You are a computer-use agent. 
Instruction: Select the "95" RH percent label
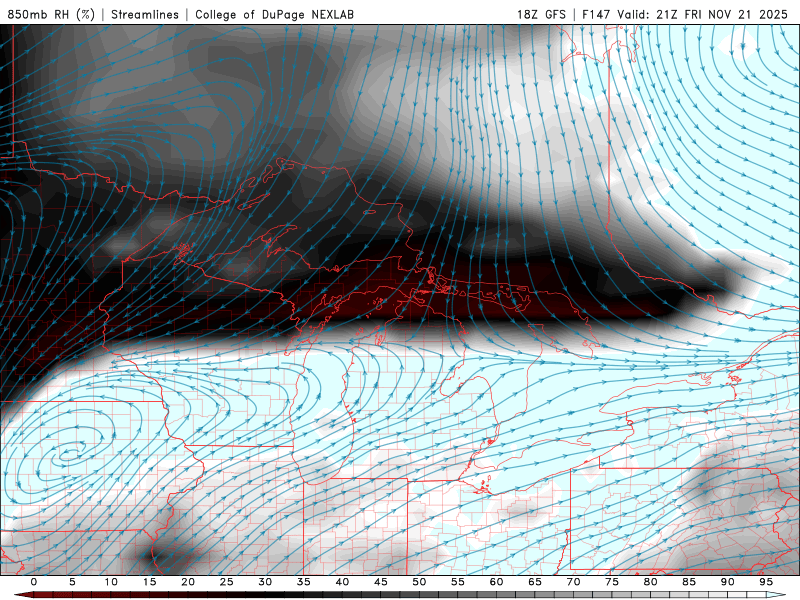[766, 582]
